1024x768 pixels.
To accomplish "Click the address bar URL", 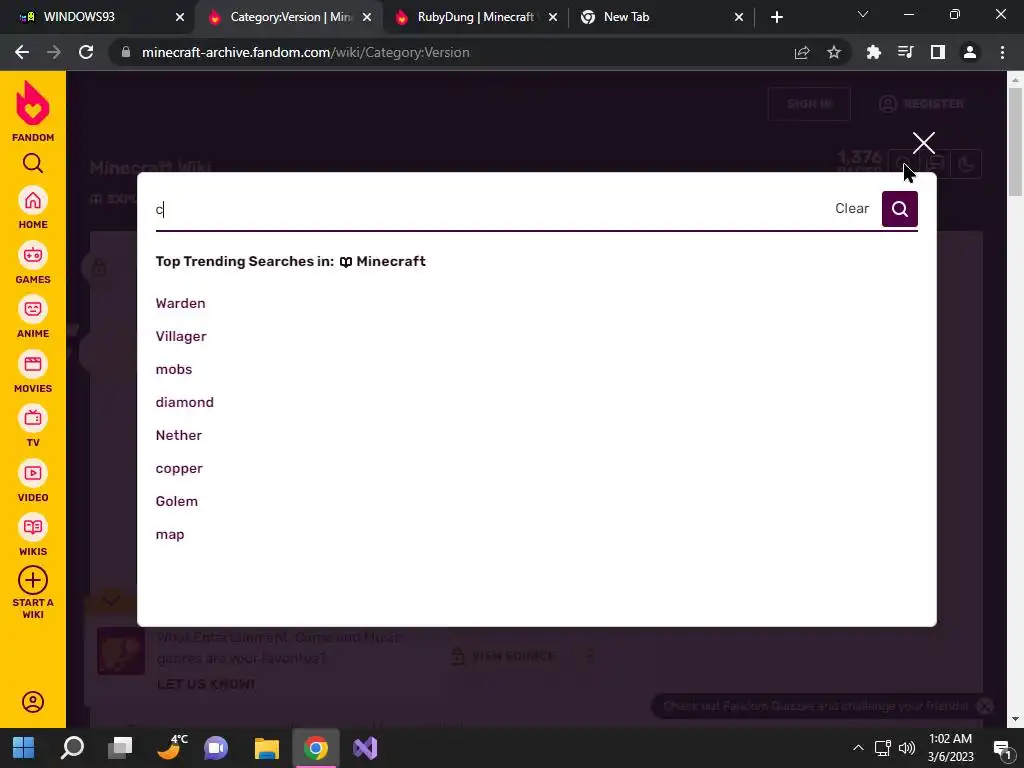I will [x=306, y=52].
